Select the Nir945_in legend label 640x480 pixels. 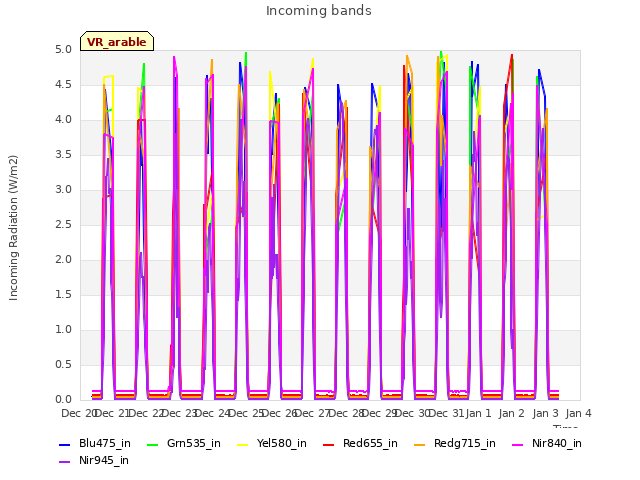tap(104, 461)
